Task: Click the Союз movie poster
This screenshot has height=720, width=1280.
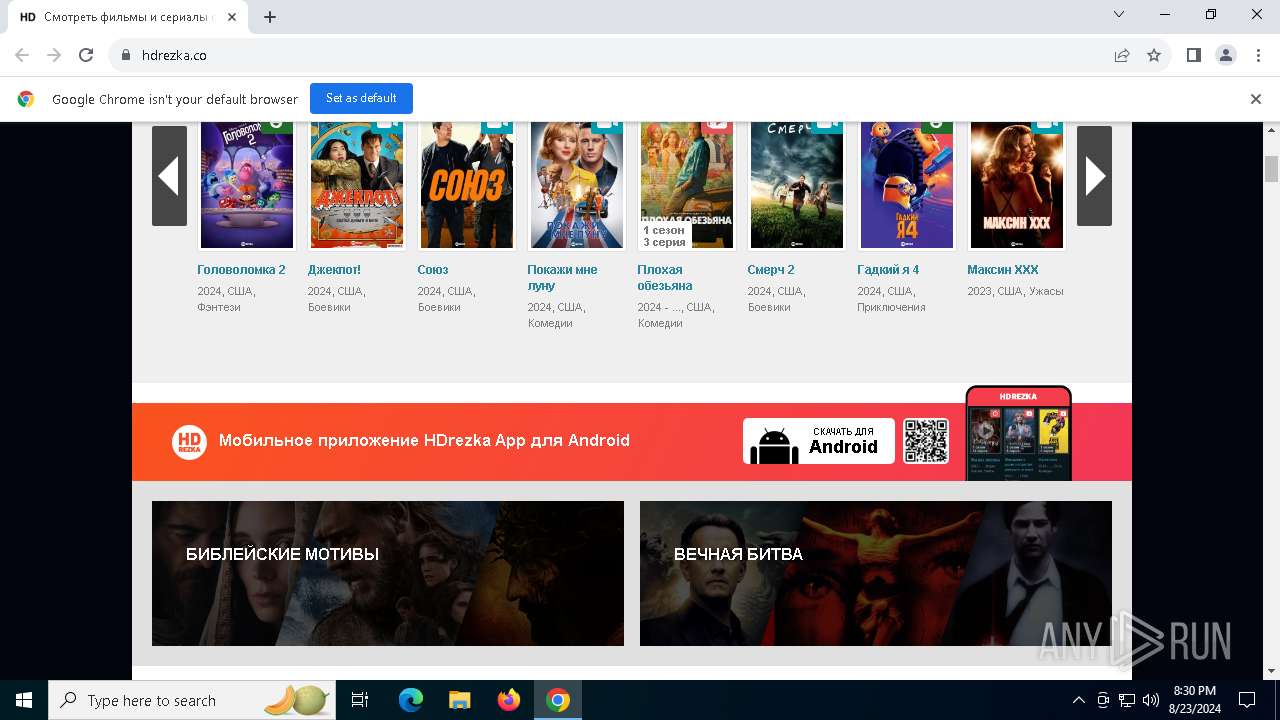Action: coord(467,185)
